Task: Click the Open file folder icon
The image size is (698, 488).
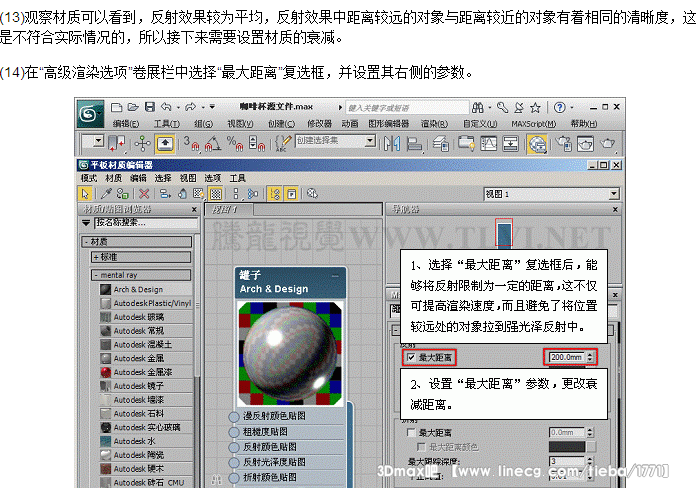Action: coord(133,107)
